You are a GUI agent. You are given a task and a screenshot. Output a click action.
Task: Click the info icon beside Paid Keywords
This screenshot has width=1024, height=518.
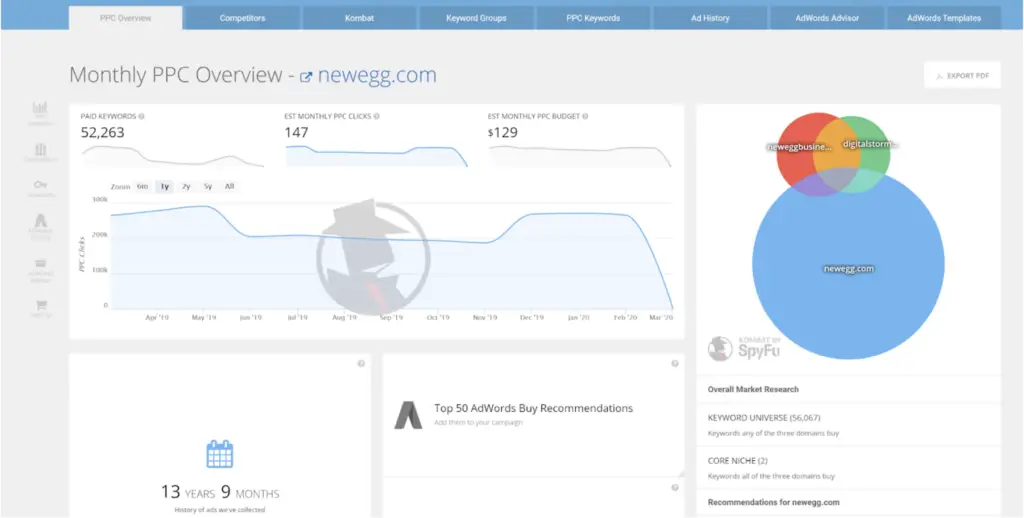tap(142, 116)
